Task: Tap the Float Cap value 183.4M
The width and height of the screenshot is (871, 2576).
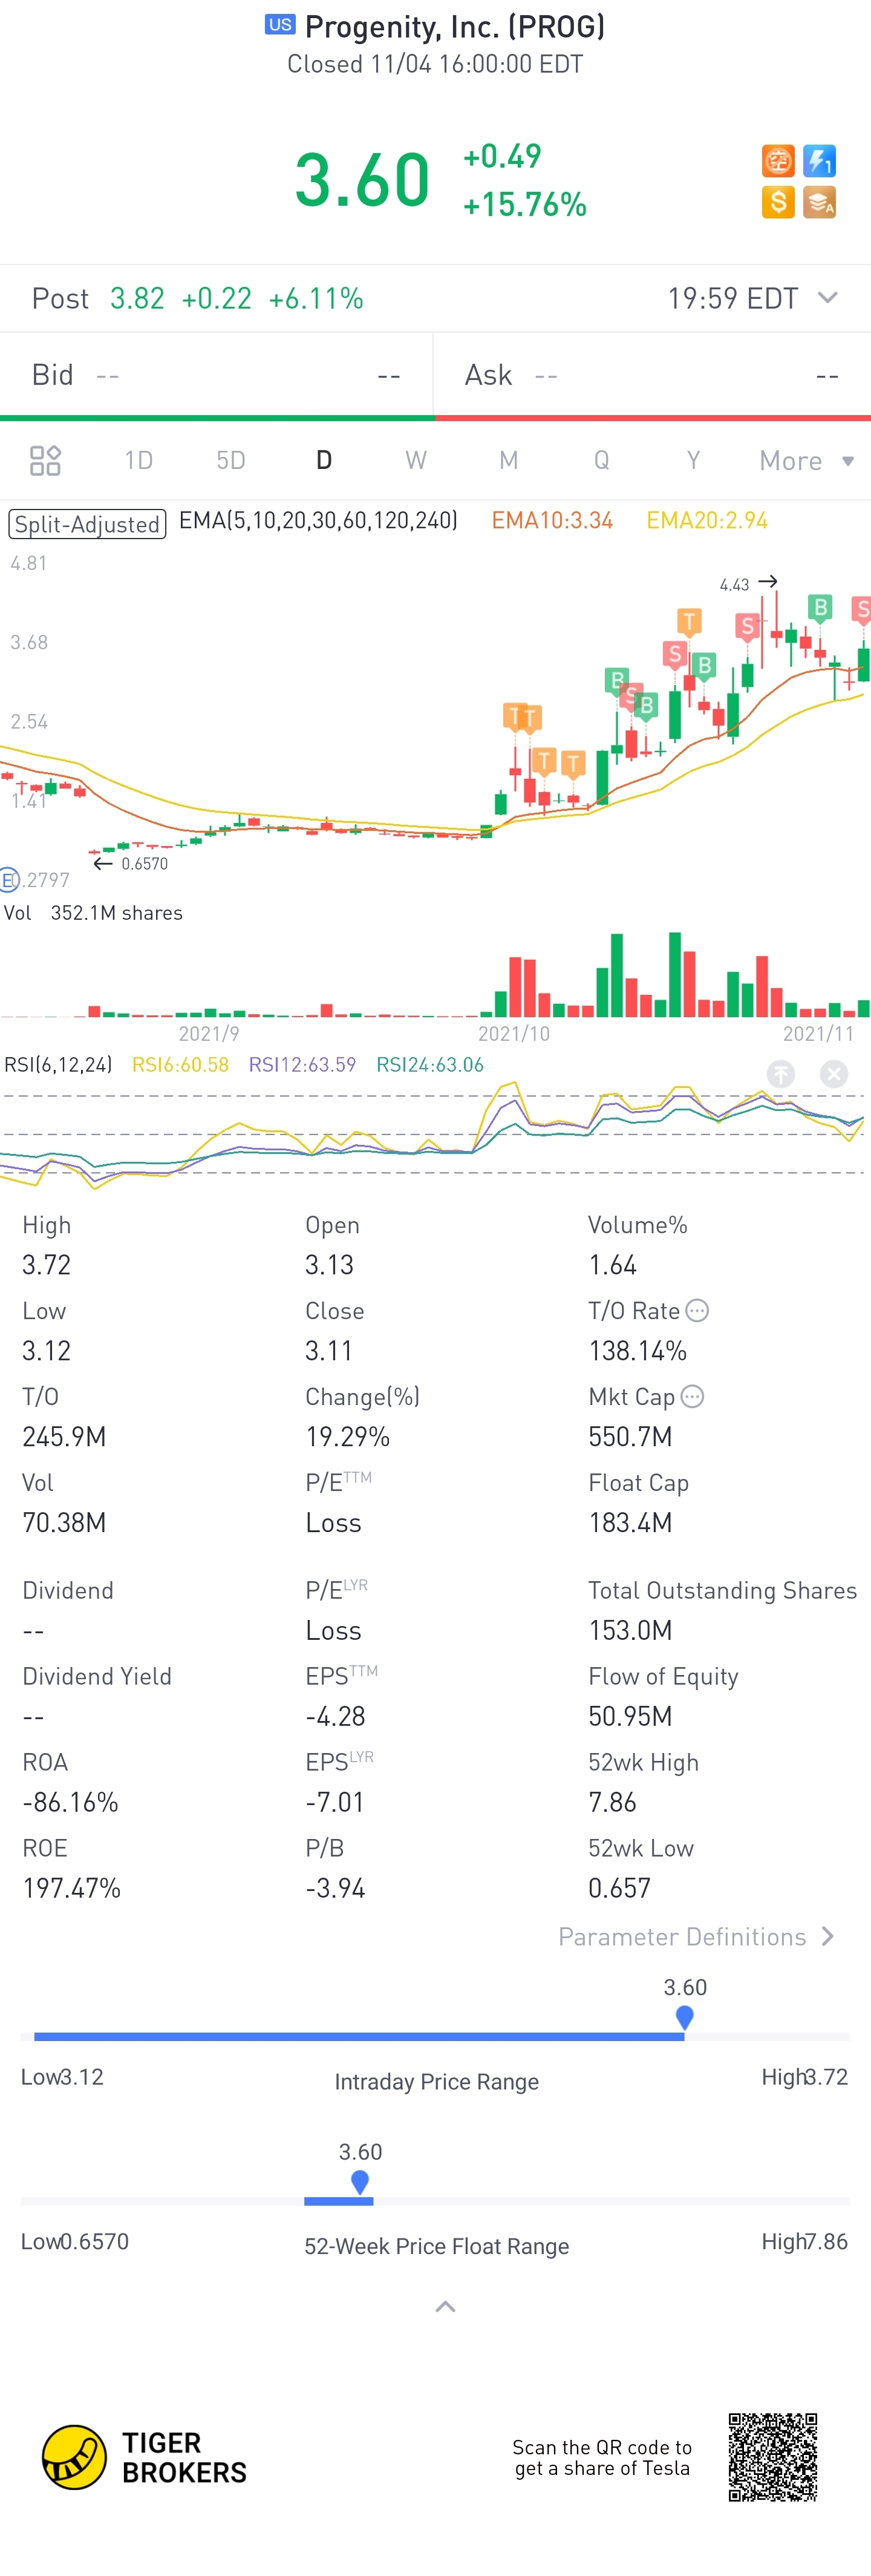Action: 630,1523
